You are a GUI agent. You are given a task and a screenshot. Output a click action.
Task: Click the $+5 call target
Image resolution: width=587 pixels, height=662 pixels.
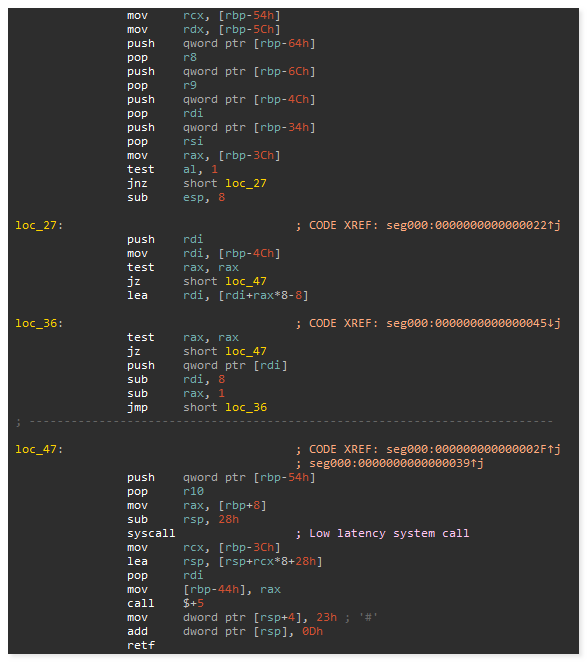193,603
